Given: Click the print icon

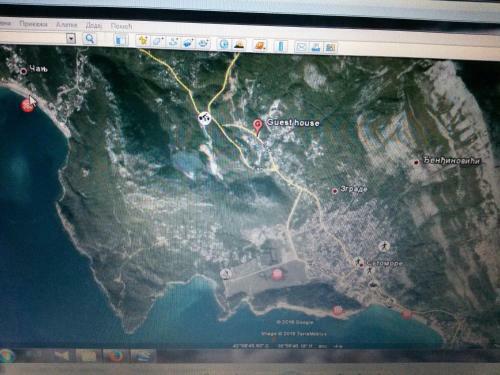Looking at the screenshot, I should [315, 47].
